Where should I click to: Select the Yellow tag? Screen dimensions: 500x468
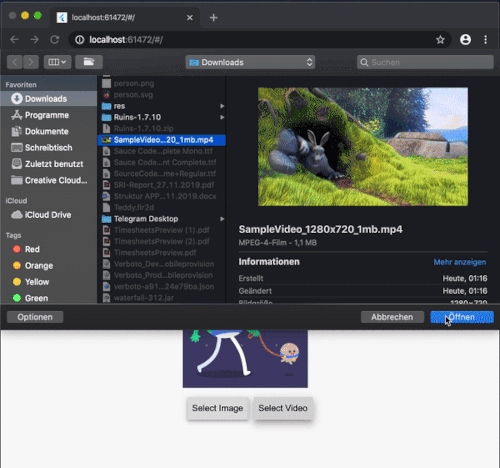click(x=49, y=282)
